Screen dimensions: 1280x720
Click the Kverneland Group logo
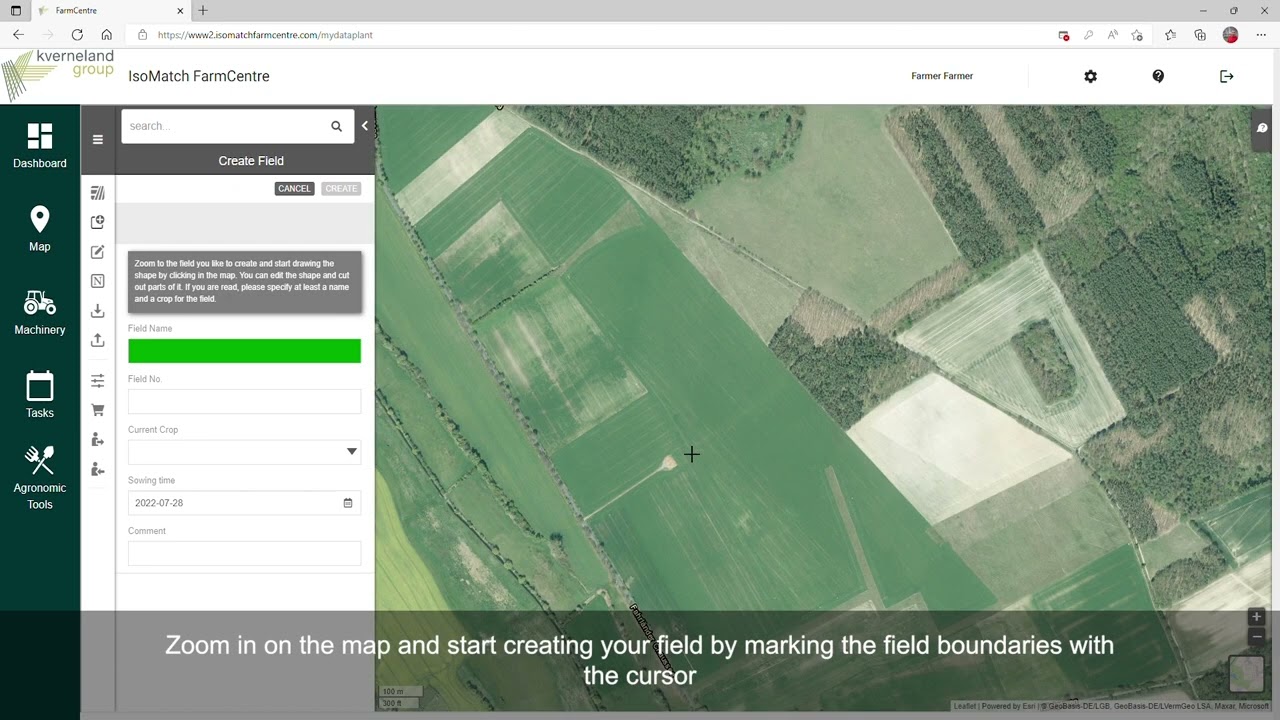(58, 75)
